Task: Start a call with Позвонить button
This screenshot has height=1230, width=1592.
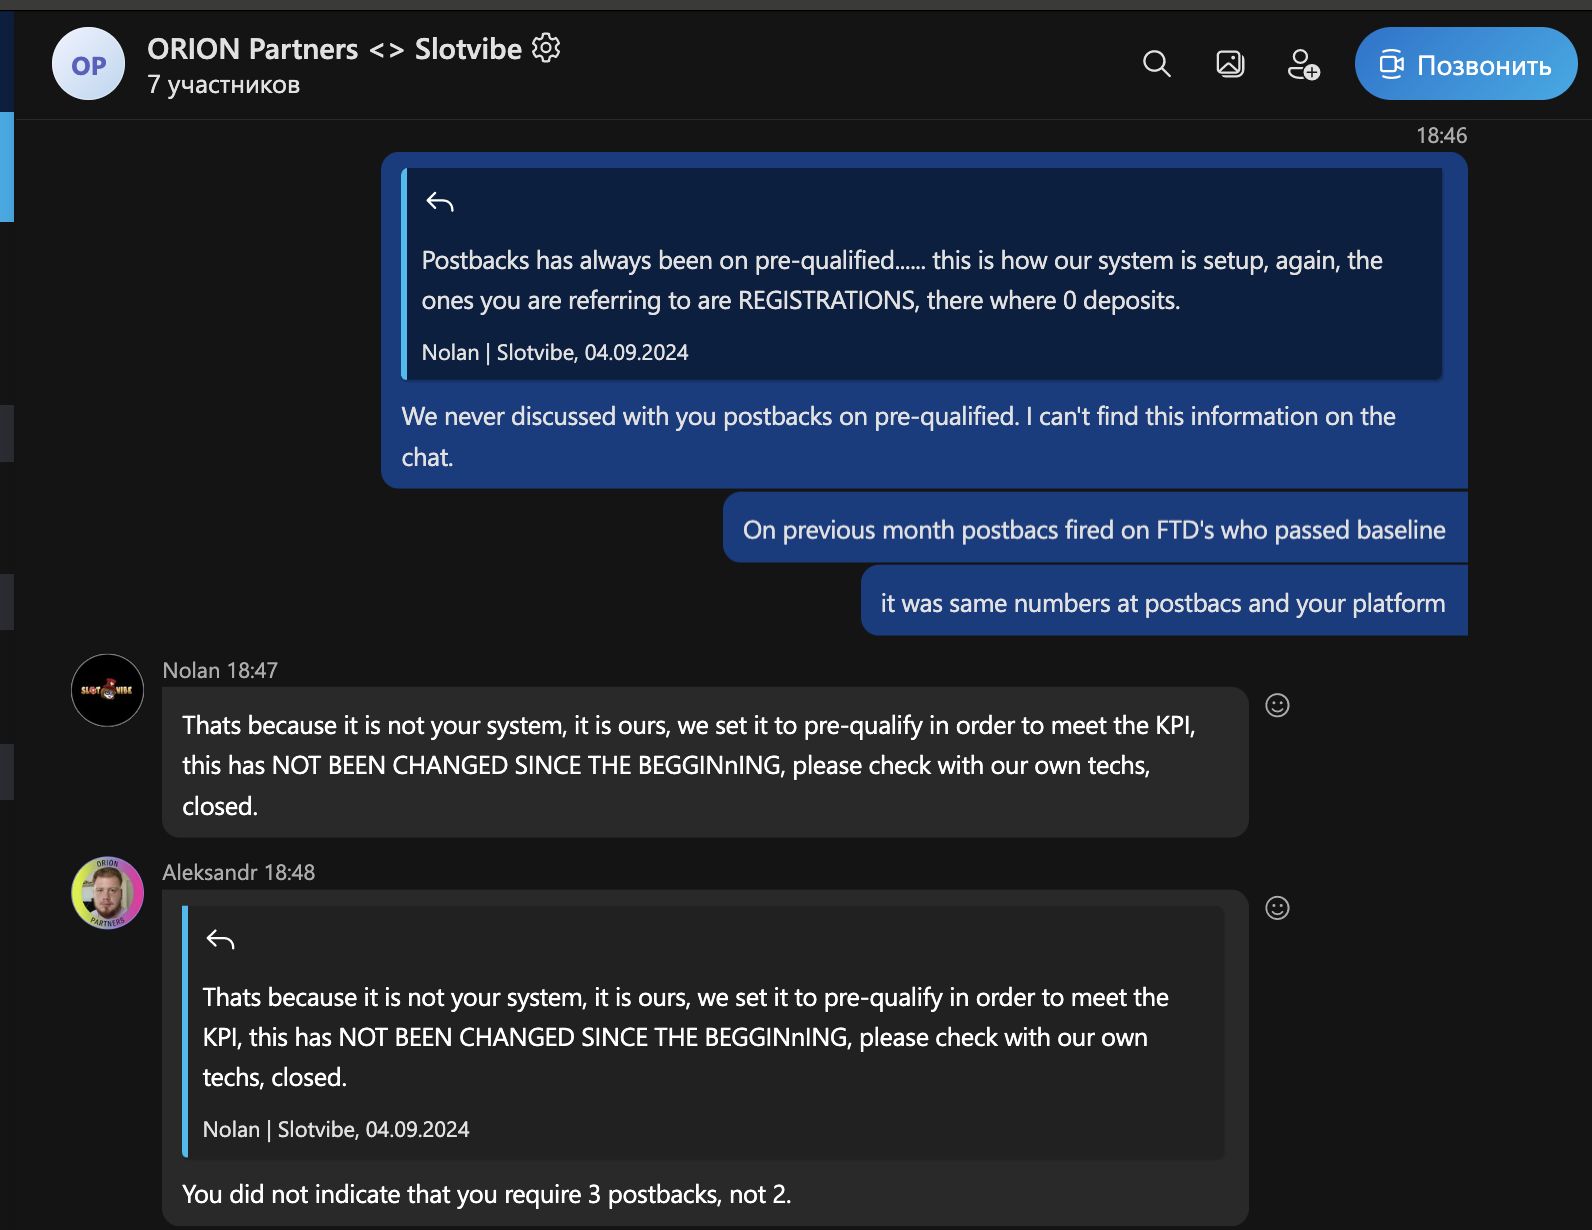Action: pyautogui.click(x=1466, y=64)
